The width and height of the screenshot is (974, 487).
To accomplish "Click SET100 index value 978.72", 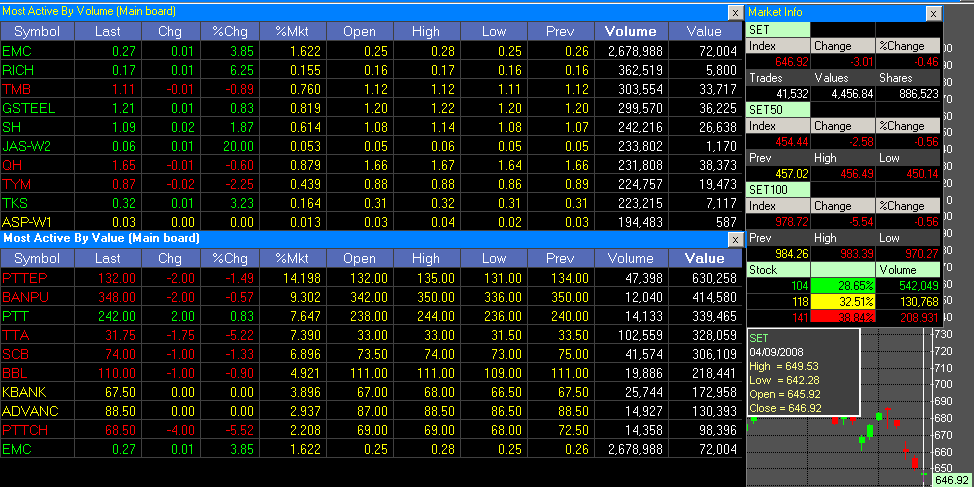I will tap(791, 222).
